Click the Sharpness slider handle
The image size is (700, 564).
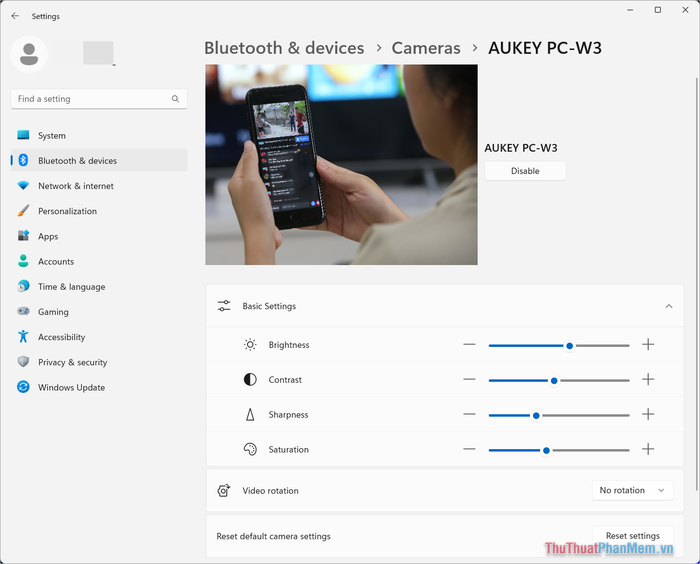pos(536,415)
